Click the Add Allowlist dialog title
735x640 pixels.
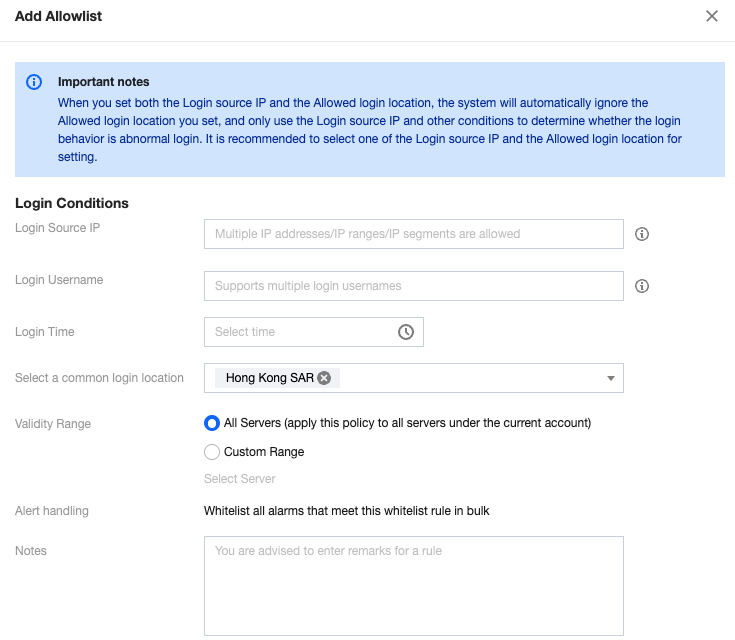coord(58,16)
